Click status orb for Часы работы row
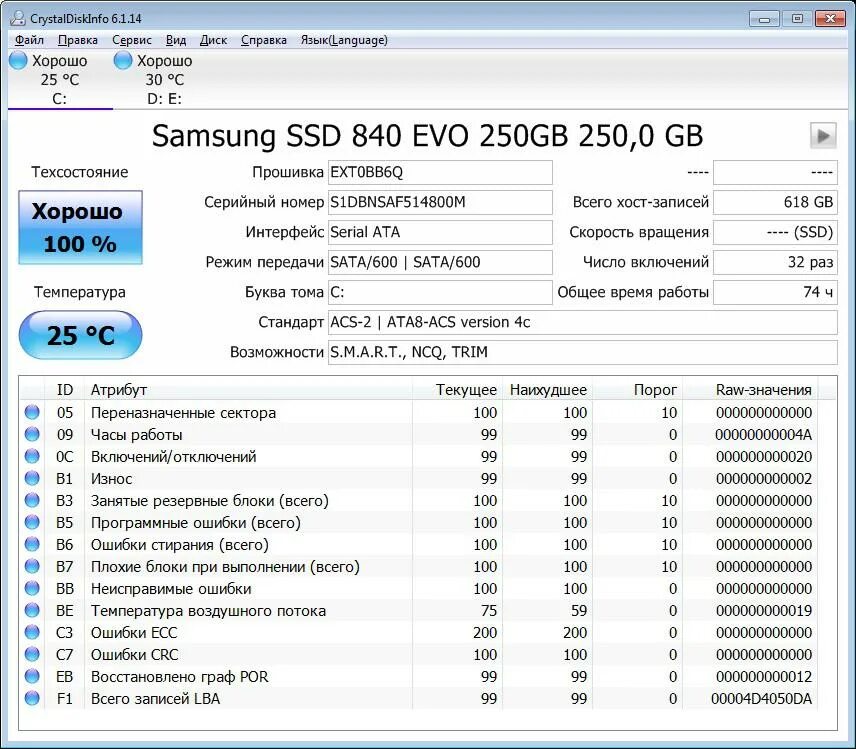Viewport: 856px width, 749px height. (x=32, y=435)
